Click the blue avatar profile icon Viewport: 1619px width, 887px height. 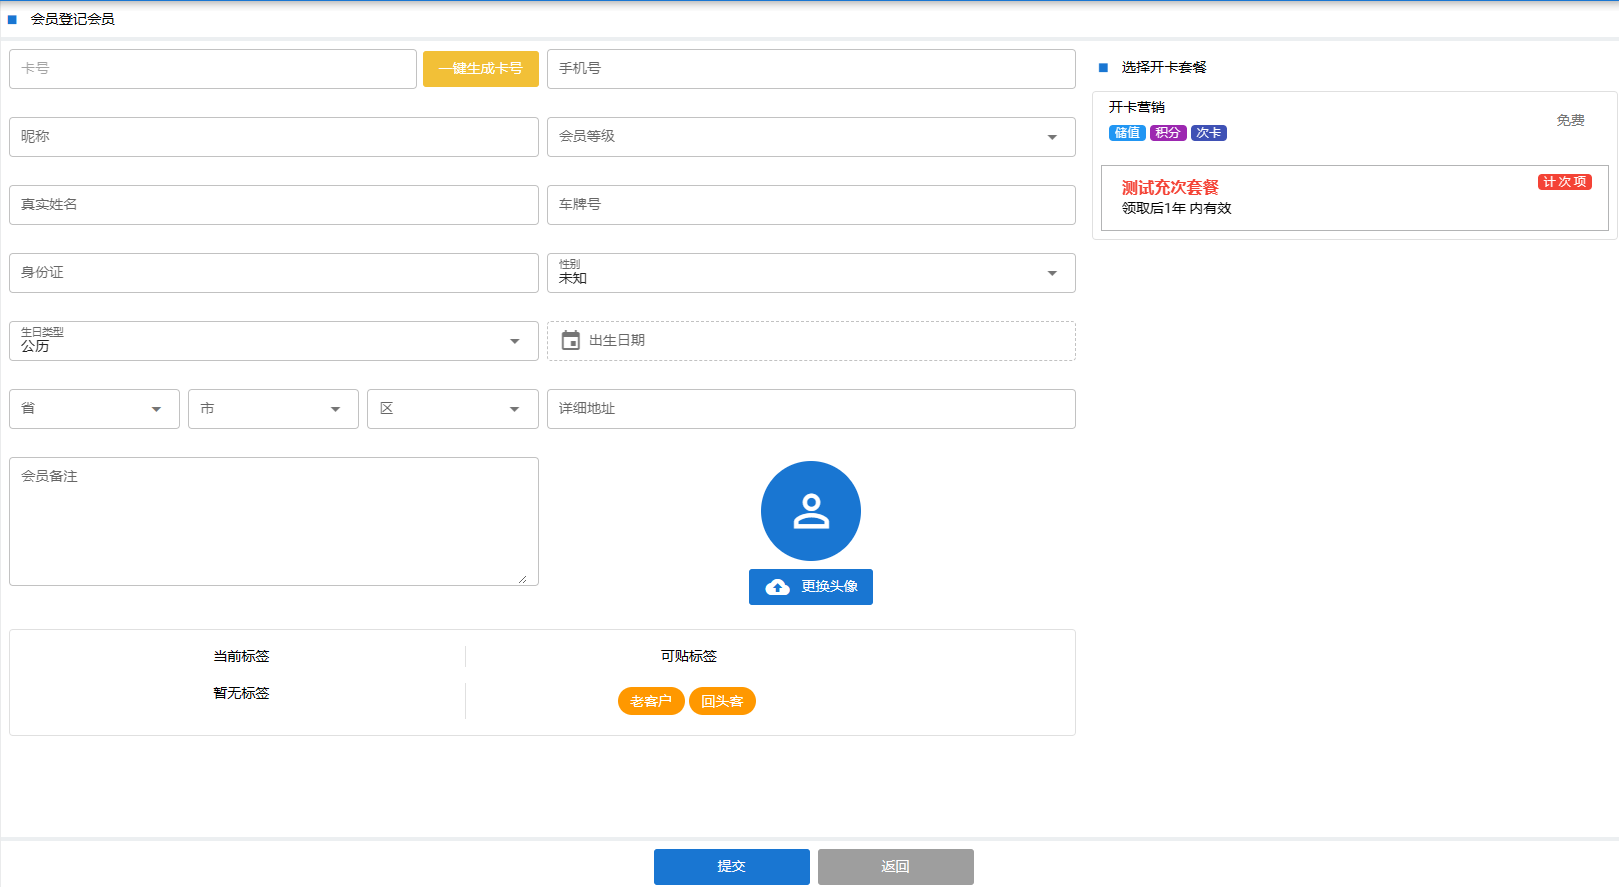811,511
